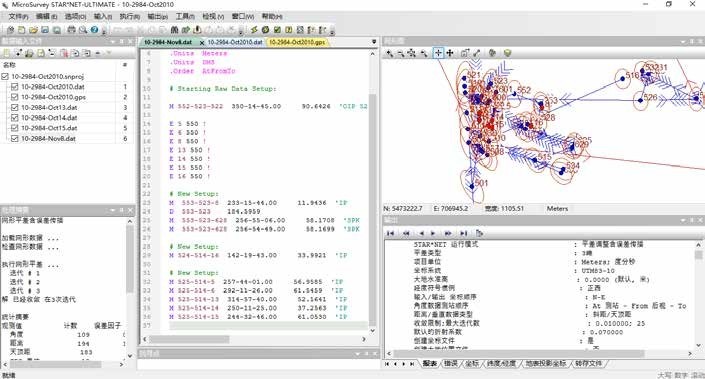Open the input files panel dropdown arrow
This screenshot has height=379, width=705.
click(x=113, y=41)
